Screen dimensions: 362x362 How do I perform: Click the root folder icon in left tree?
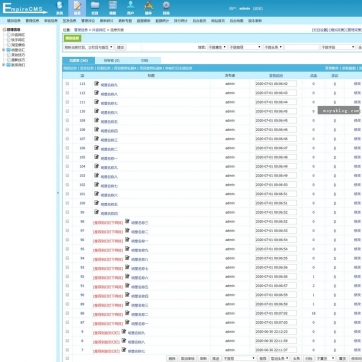(x=4, y=30)
